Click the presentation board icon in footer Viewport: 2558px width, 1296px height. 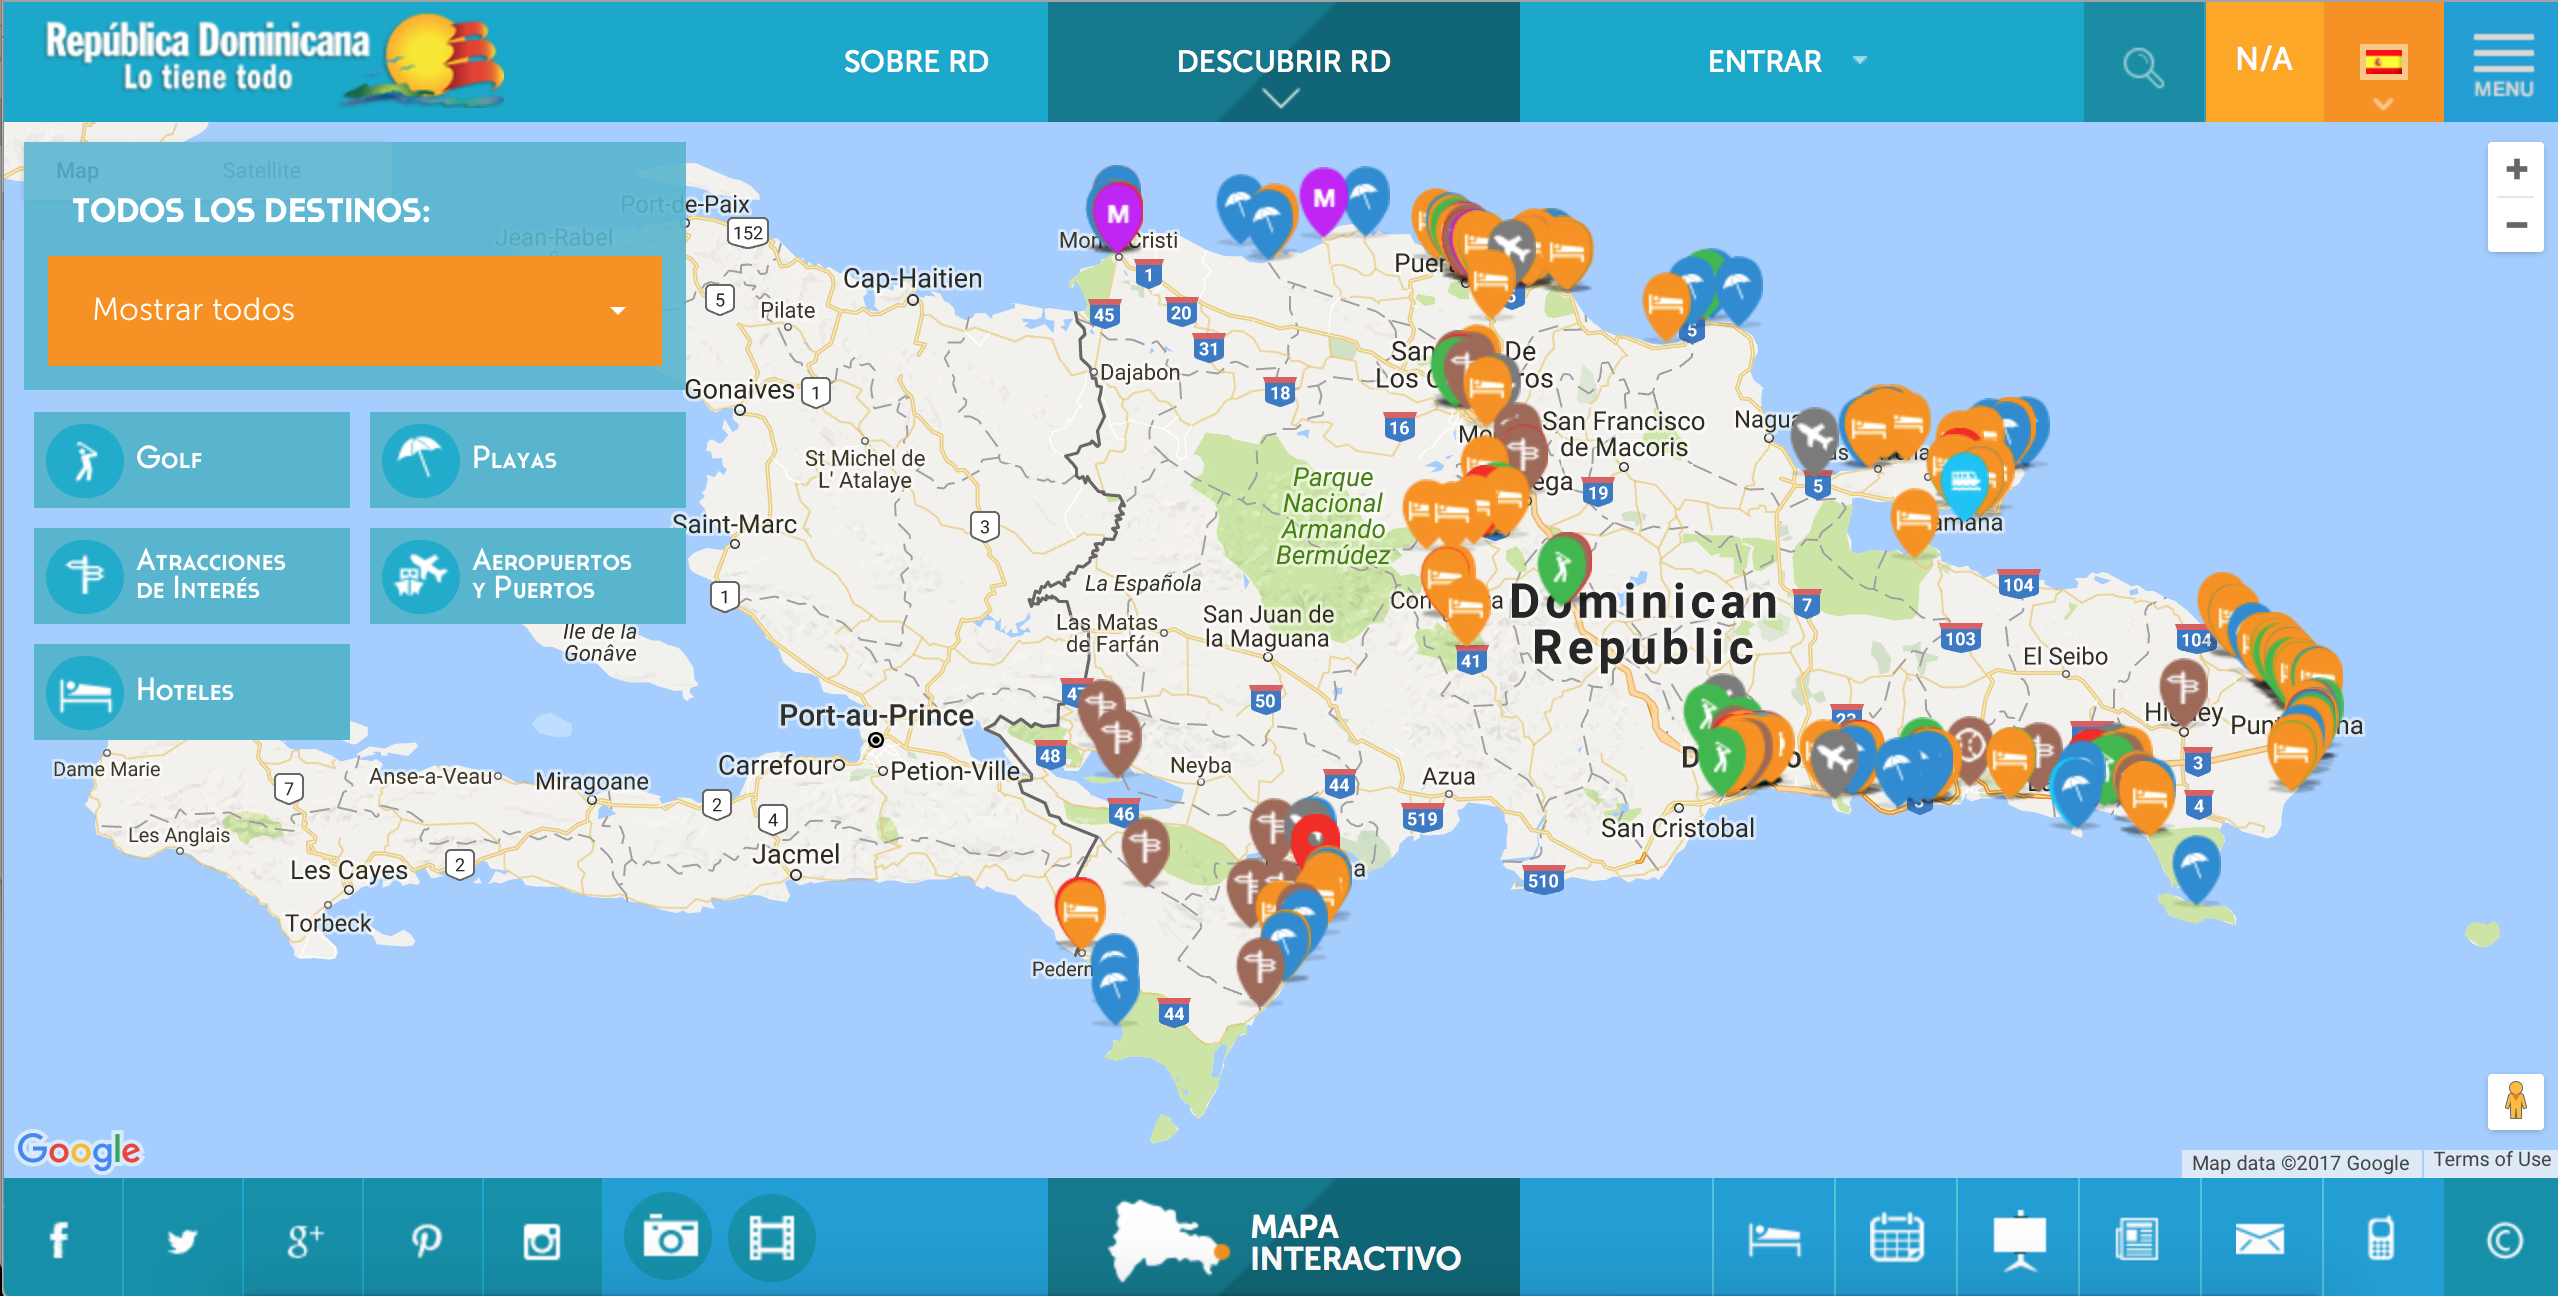coord(2018,1240)
